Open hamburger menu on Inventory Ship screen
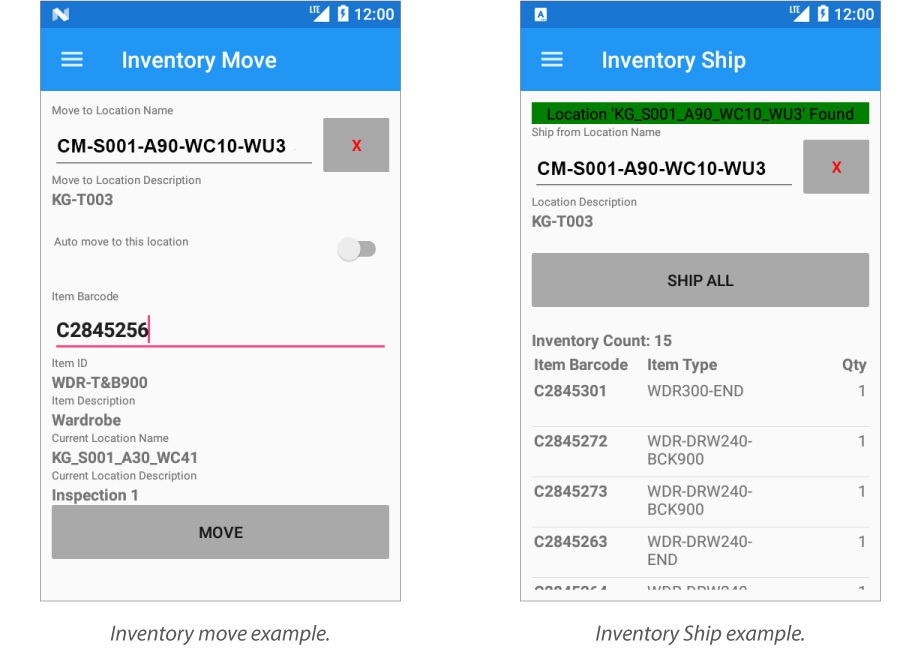Image resolution: width=921 pixels, height=651 pixels. 552,60
